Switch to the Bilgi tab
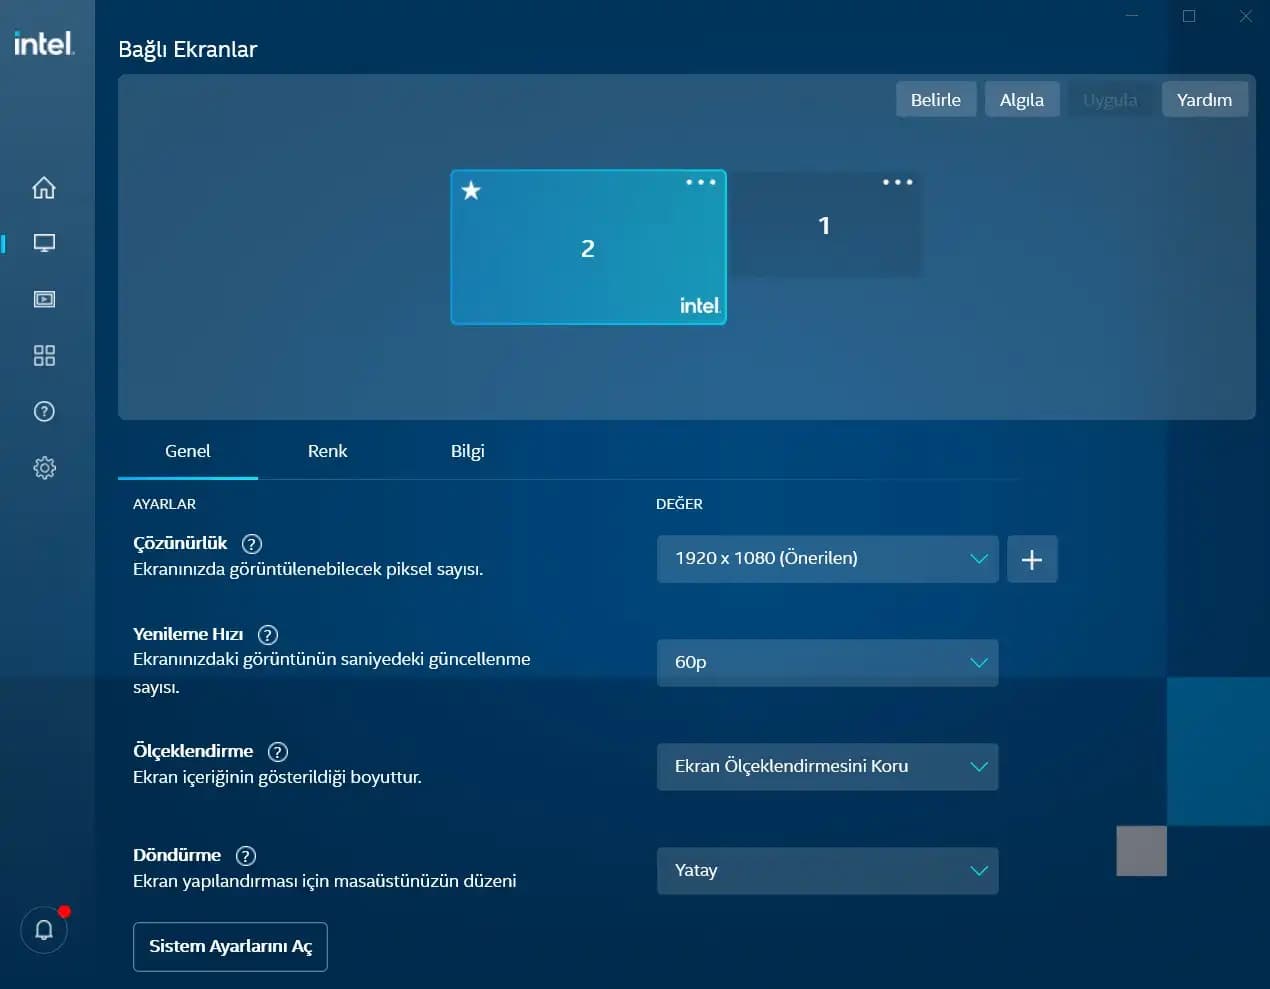The image size is (1270, 989). [x=467, y=451]
